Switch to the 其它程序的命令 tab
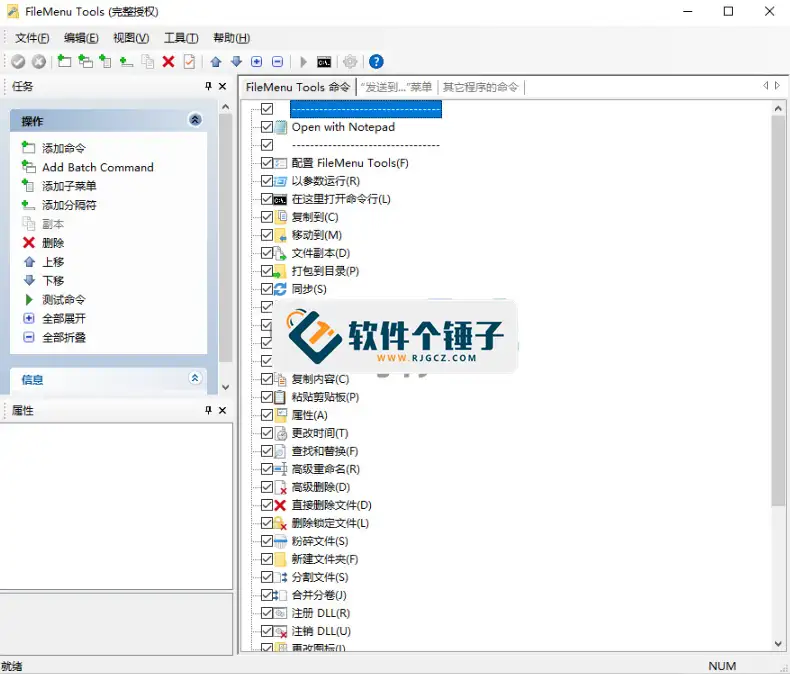This screenshot has height=674, width=790. point(480,87)
